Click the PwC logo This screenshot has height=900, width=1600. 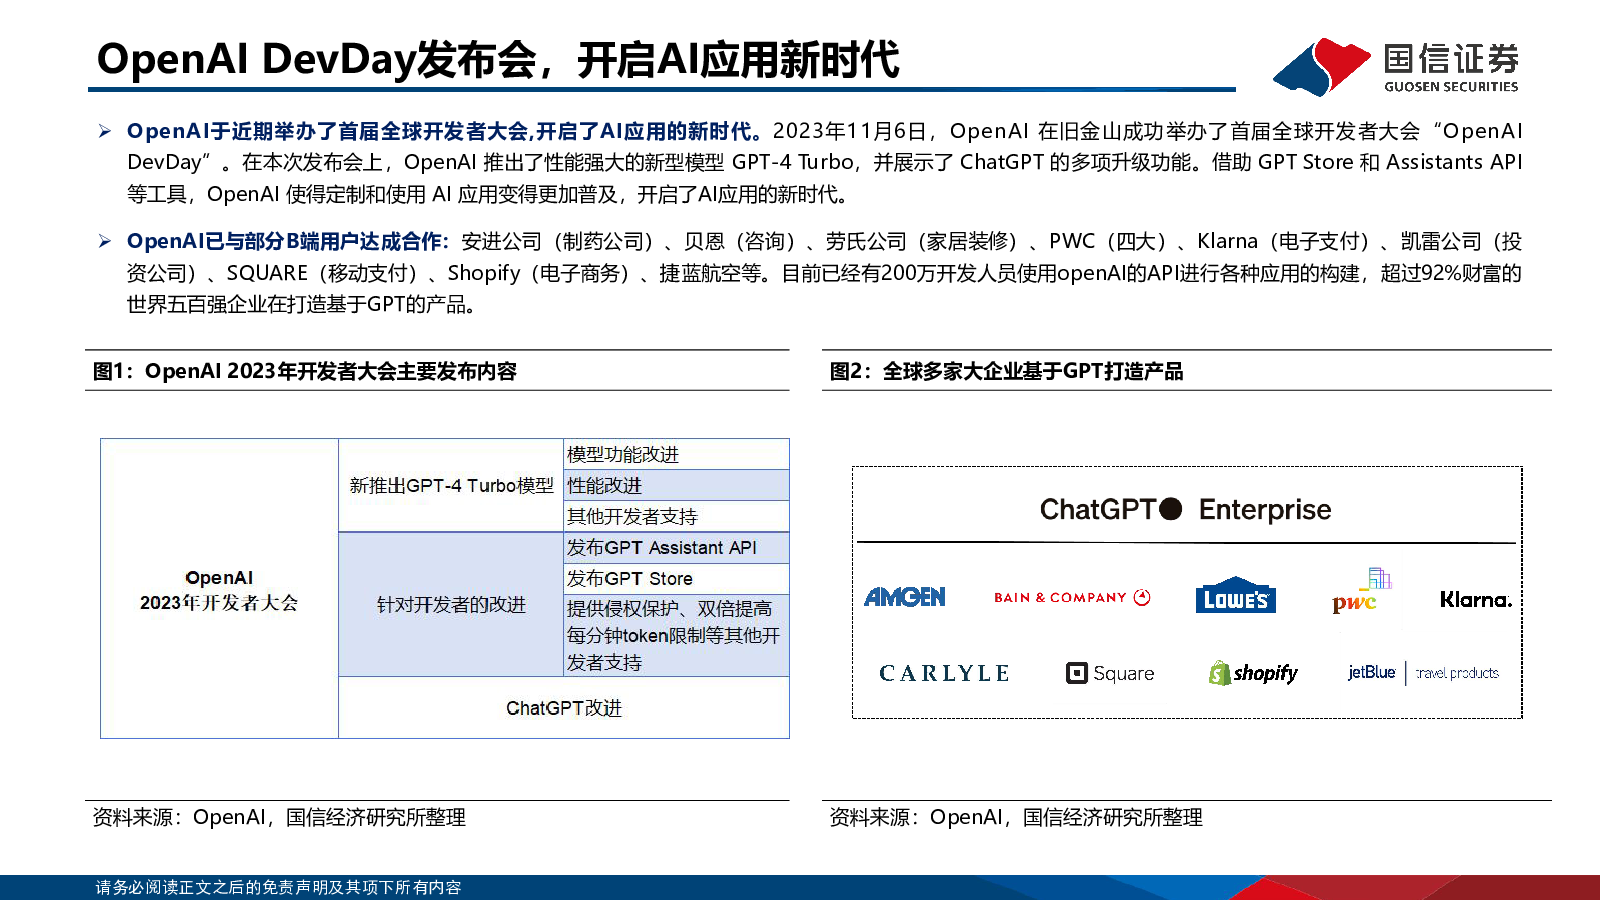pos(1361,591)
